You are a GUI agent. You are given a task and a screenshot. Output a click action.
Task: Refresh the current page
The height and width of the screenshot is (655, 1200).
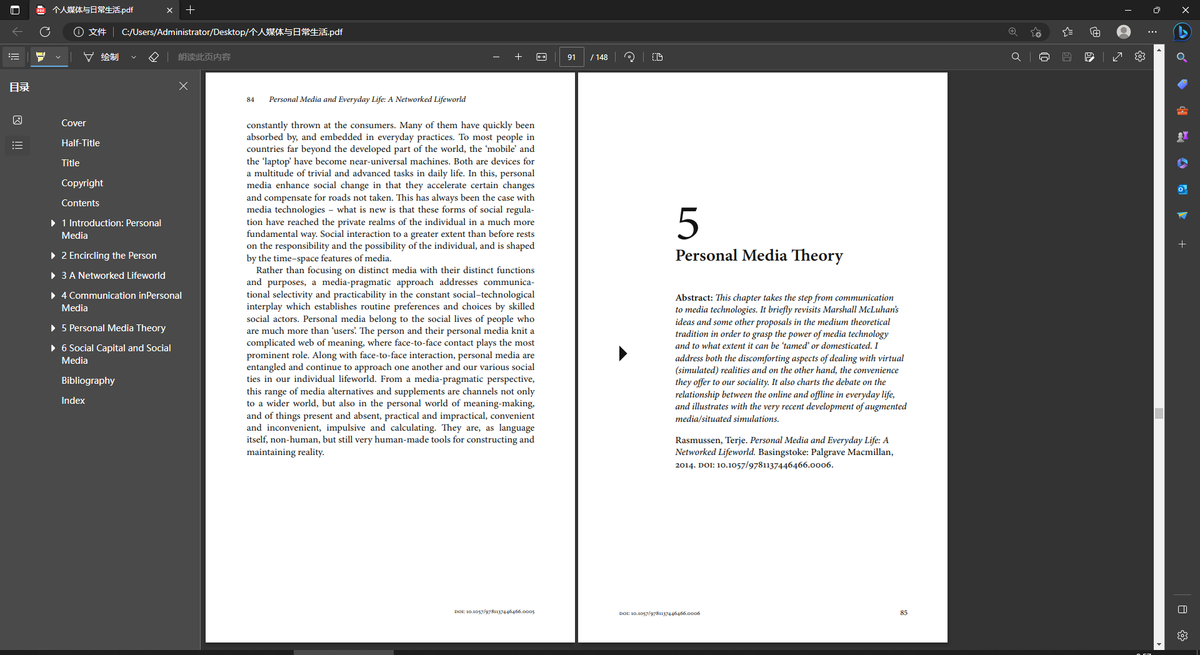click(45, 32)
